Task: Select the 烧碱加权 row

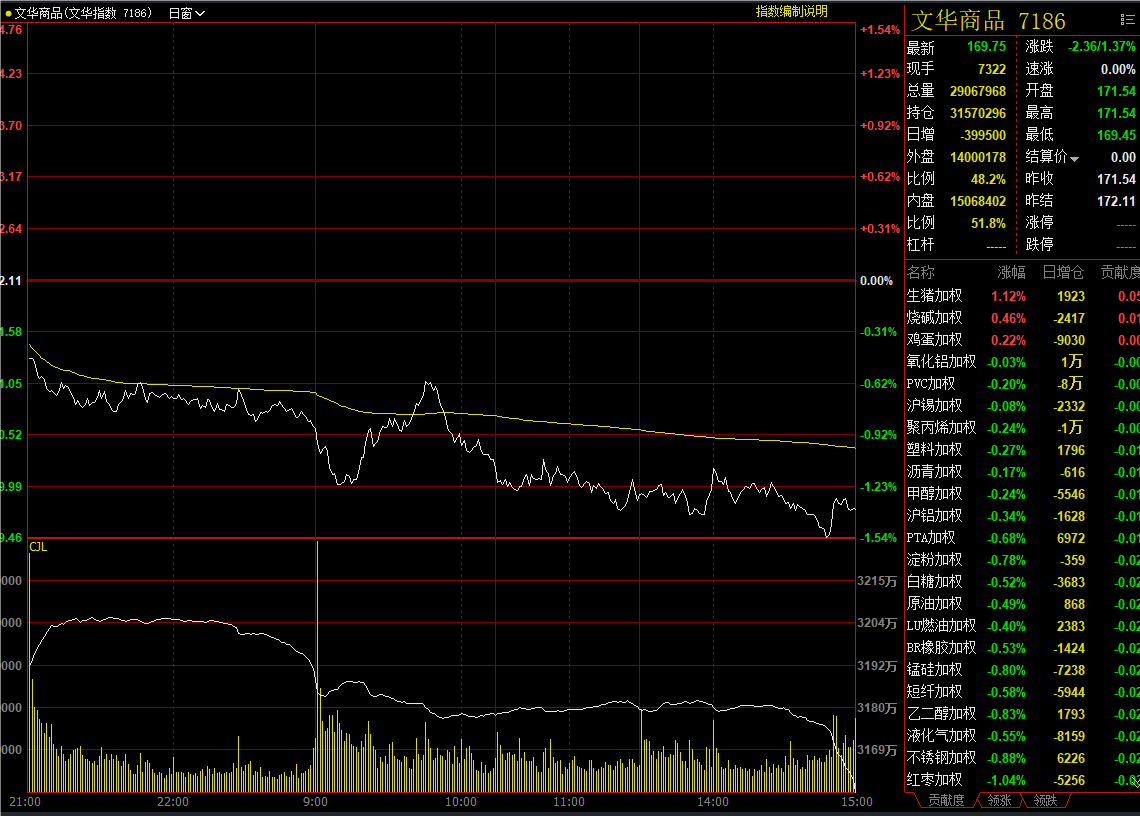Action: (x=934, y=318)
